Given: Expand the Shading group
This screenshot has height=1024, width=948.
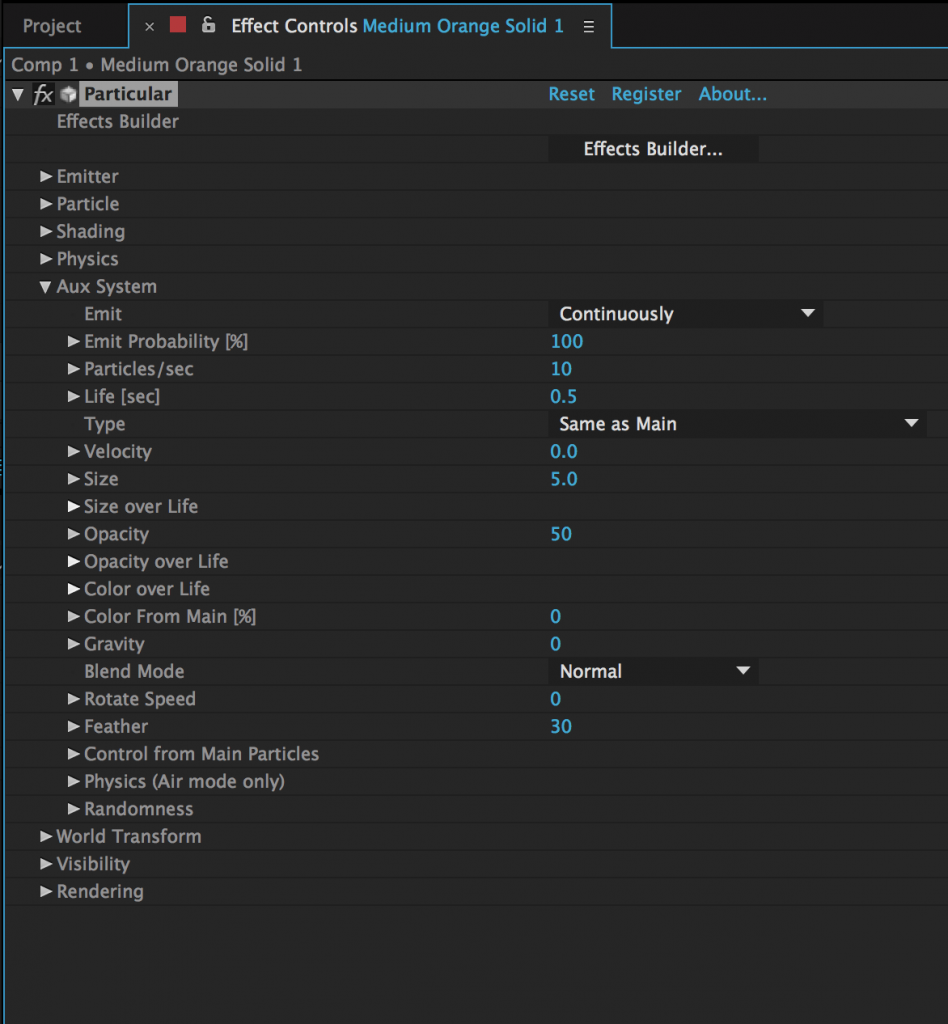Looking at the screenshot, I should click(x=46, y=231).
